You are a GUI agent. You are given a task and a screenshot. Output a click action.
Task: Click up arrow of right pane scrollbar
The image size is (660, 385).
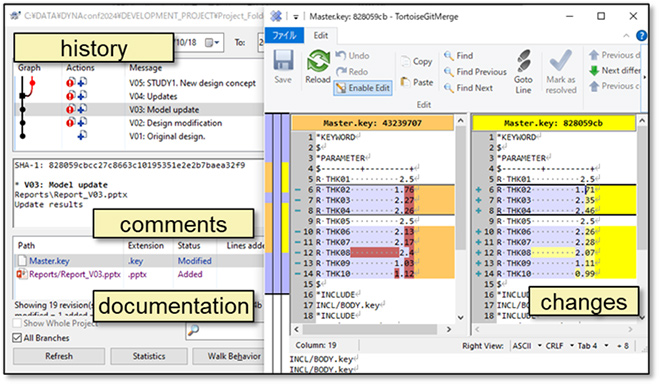[x=642, y=121]
